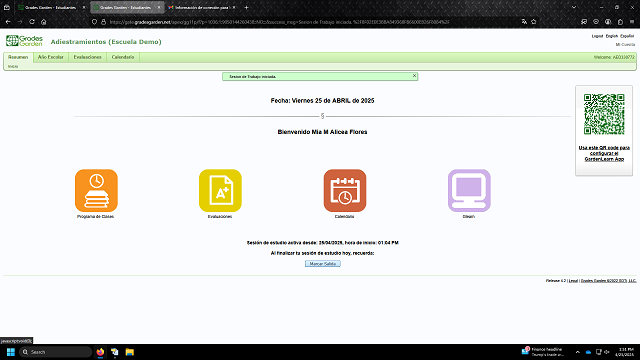Close the active Grades Garden tab

pos(159,7)
